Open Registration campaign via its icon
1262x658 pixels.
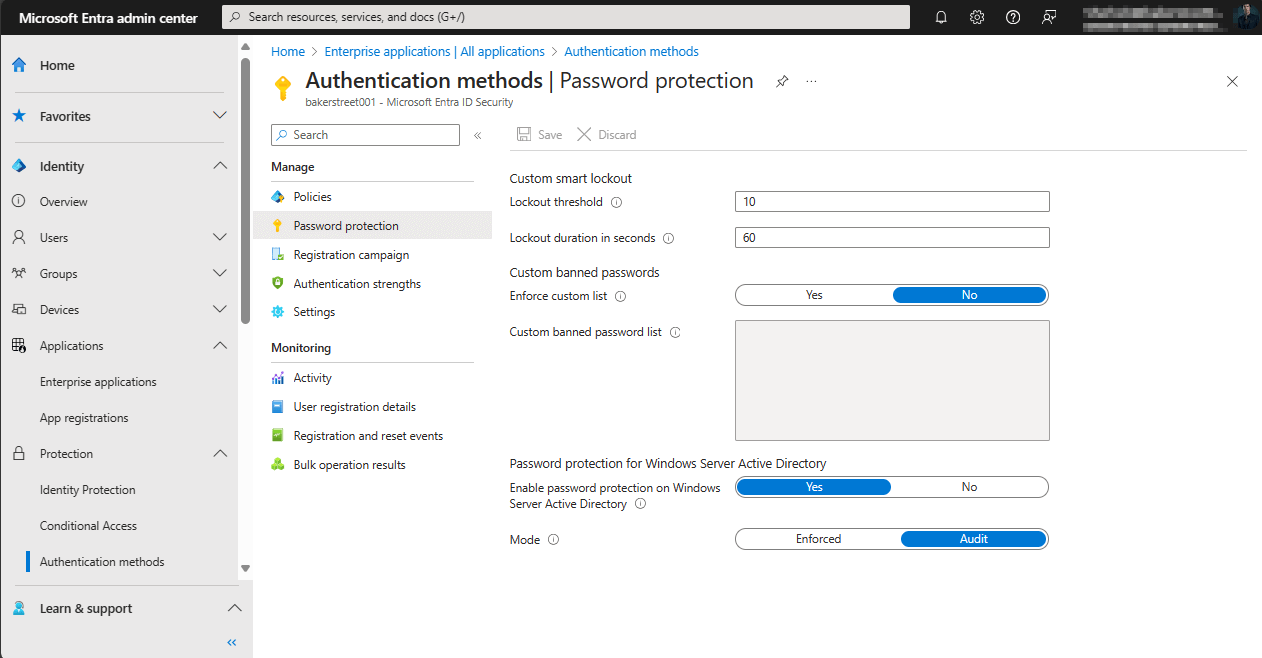[x=277, y=254]
